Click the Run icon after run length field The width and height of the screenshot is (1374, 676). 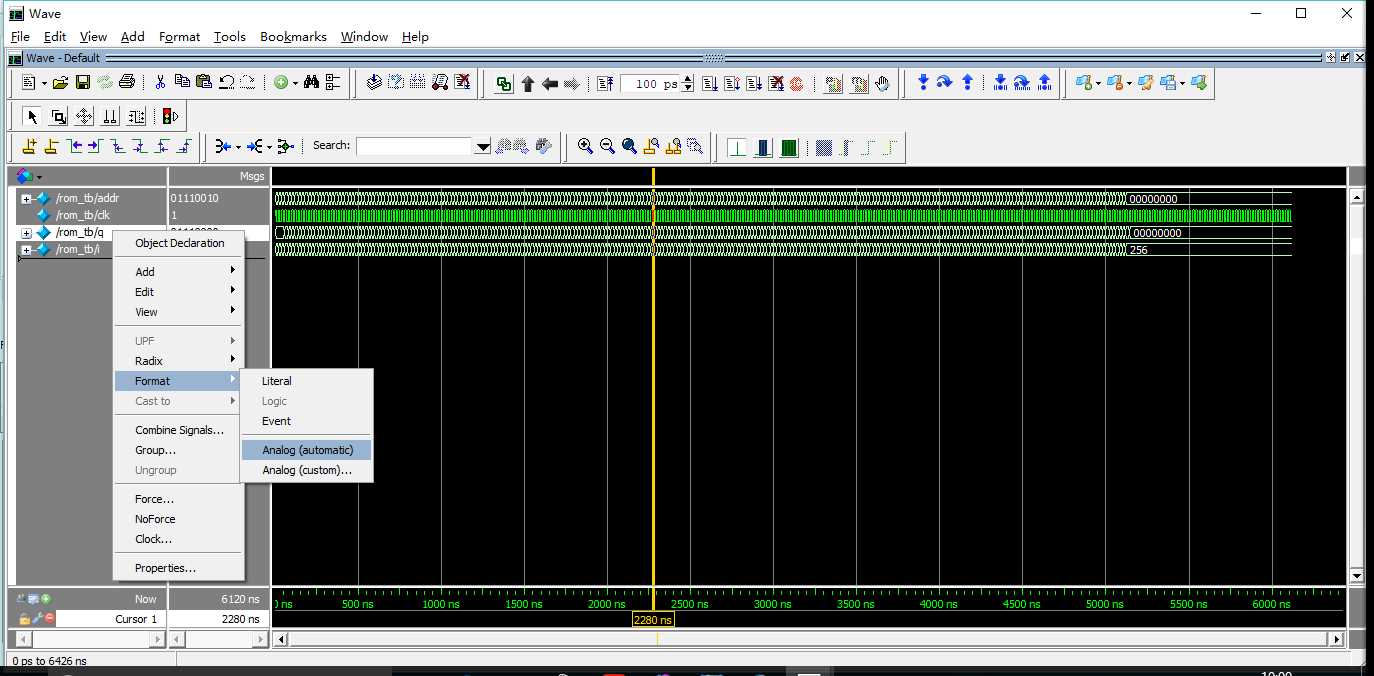(x=710, y=84)
